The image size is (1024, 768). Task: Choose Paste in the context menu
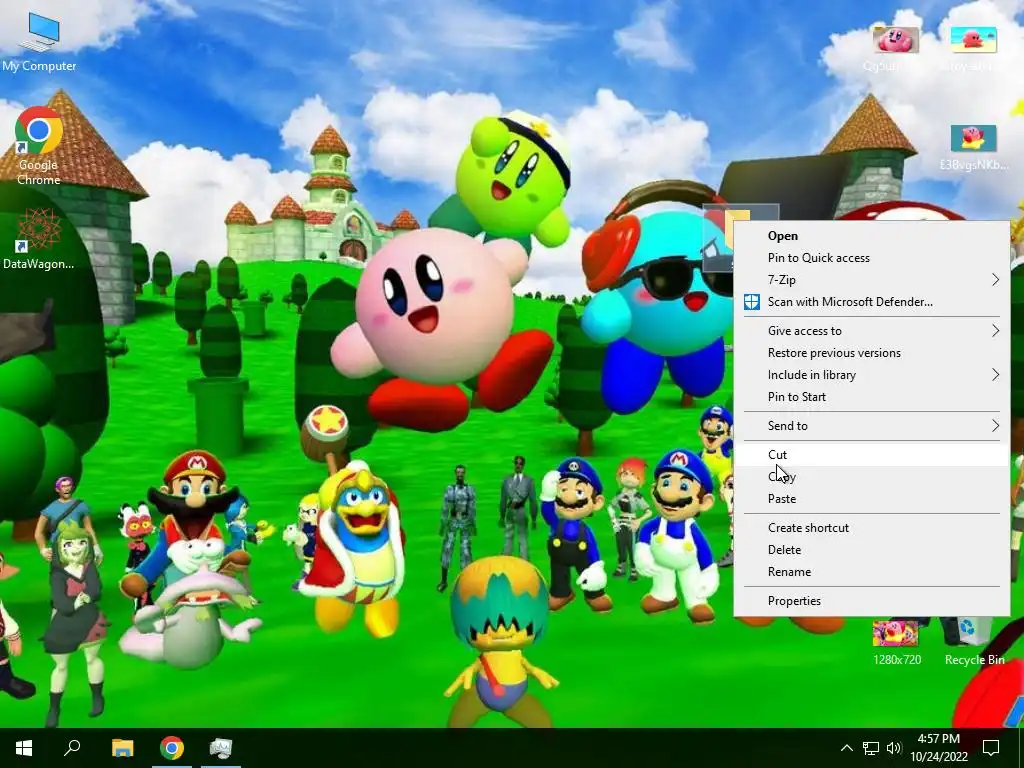coord(872,499)
